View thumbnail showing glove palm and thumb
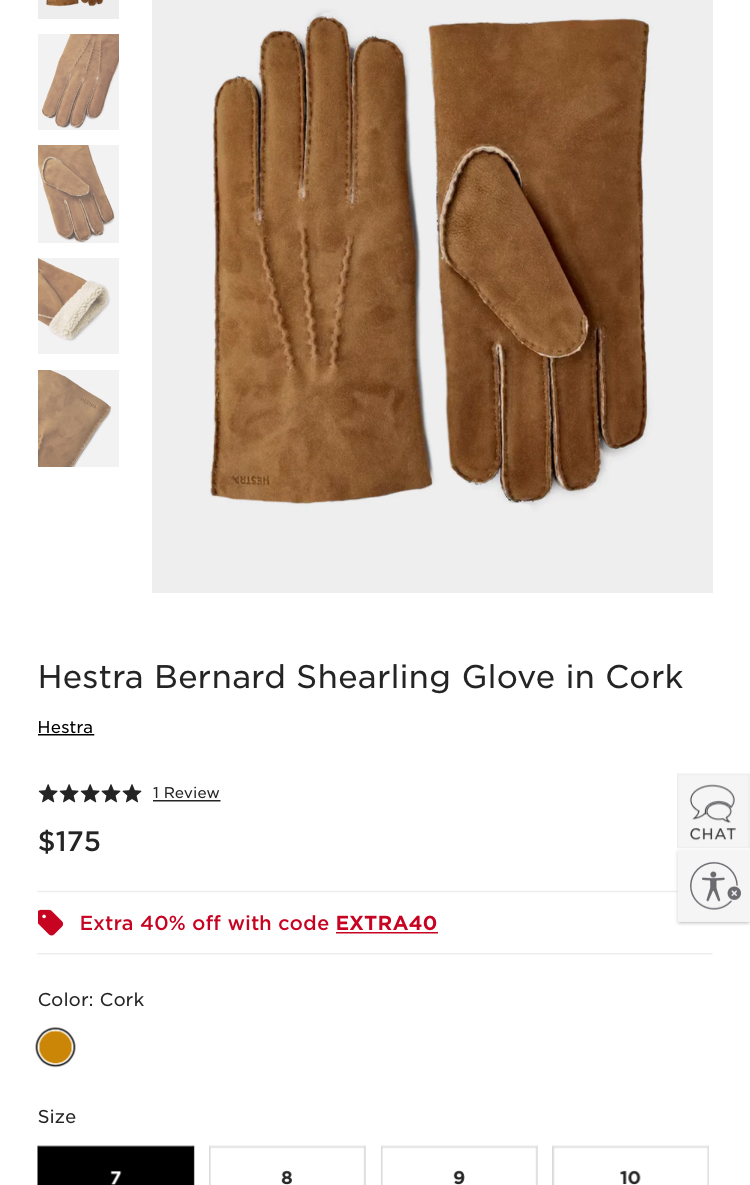Viewport: 750px width, 1185px height. point(78,194)
